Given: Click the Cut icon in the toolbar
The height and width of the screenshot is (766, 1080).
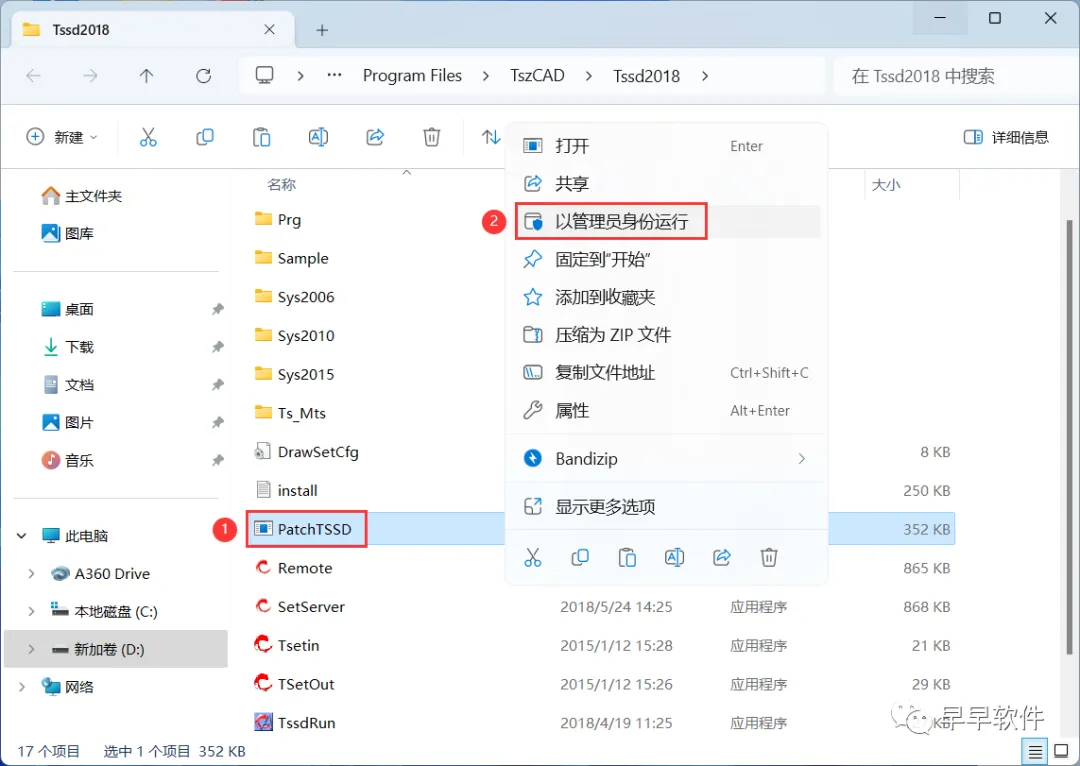Looking at the screenshot, I should (148, 137).
